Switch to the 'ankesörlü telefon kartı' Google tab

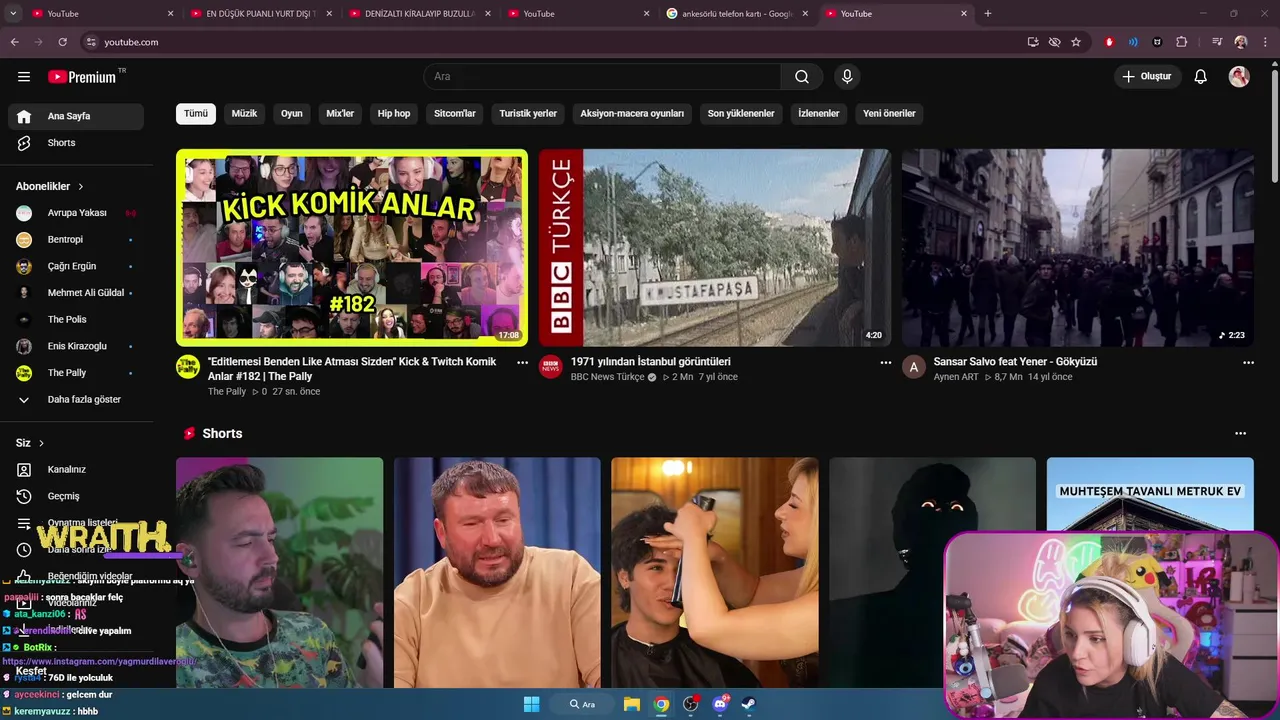click(737, 13)
